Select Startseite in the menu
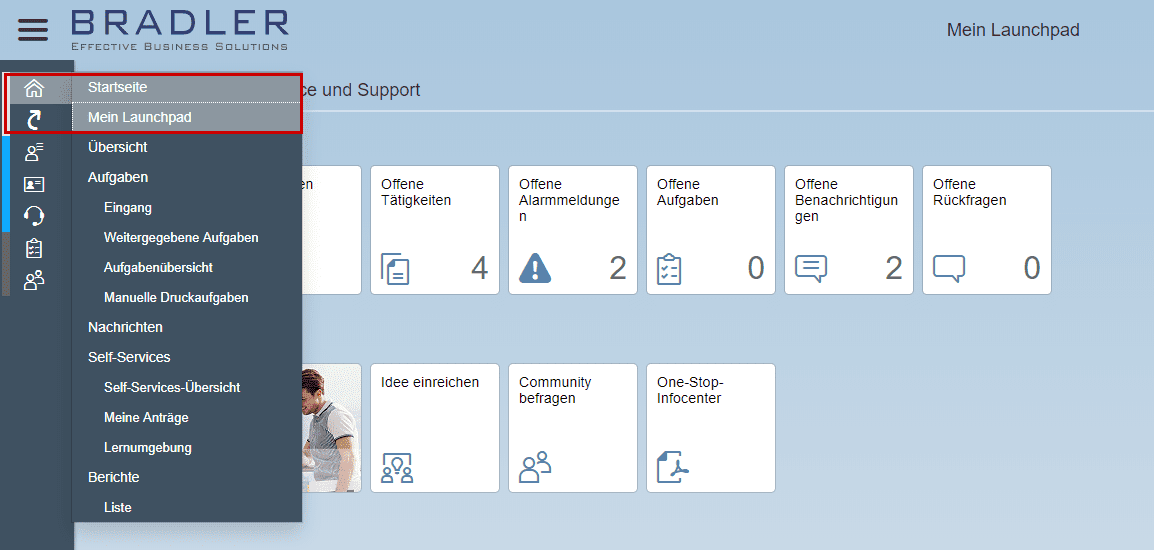The width and height of the screenshot is (1154, 550). pos(187,87)
